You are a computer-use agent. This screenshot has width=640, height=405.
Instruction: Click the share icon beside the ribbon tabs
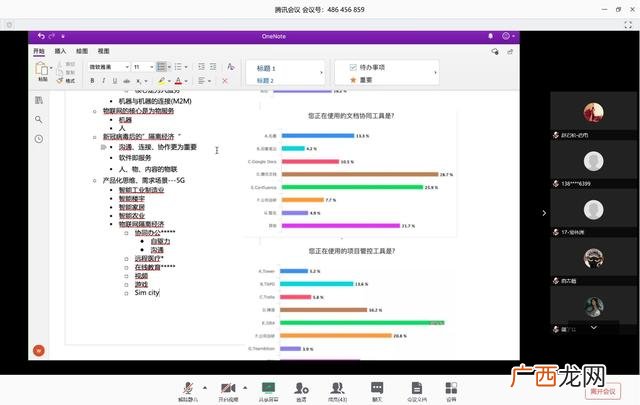[x=510, y=51]
